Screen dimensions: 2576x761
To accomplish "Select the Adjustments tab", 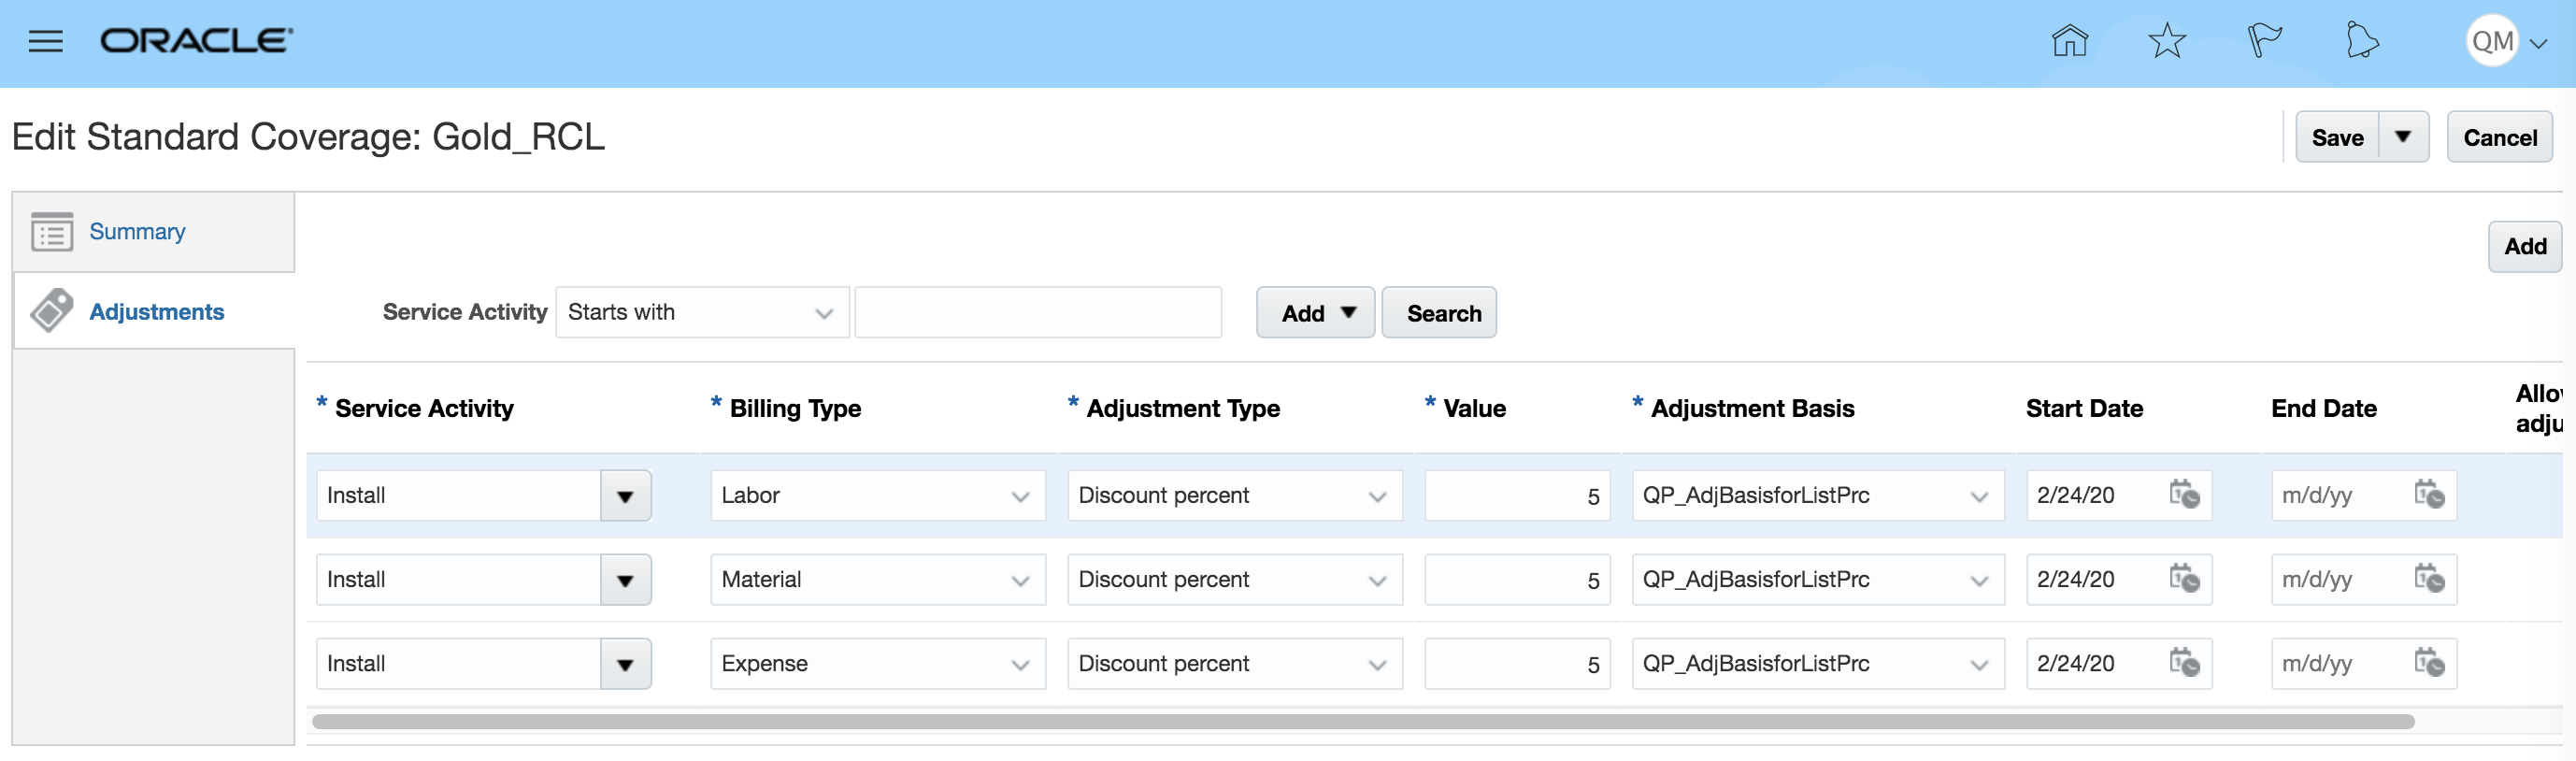I will click(156, 312).
